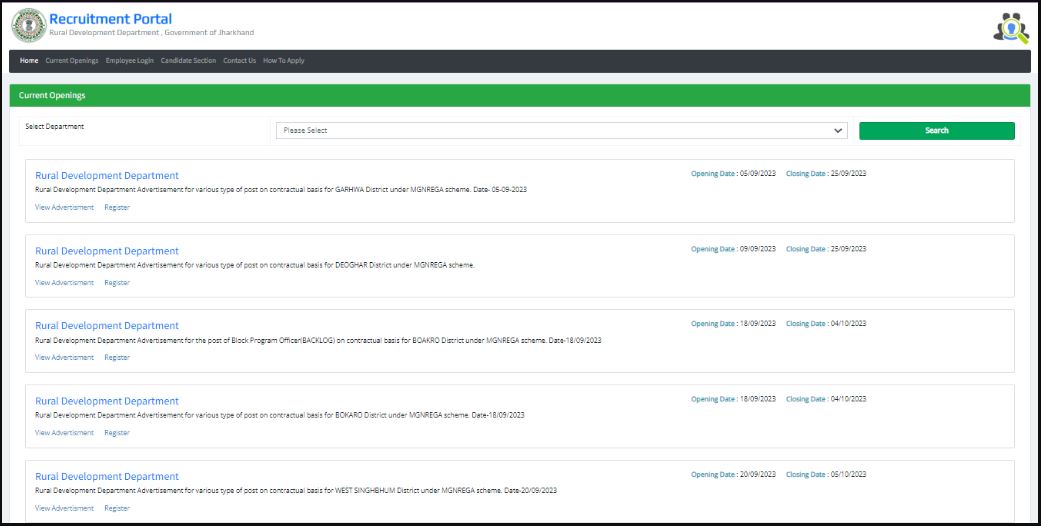View Advertisement for WEST SINGHBHUM District
Image resolution: width=1041 pixels, height=526 pixels.
click(64, 508)
